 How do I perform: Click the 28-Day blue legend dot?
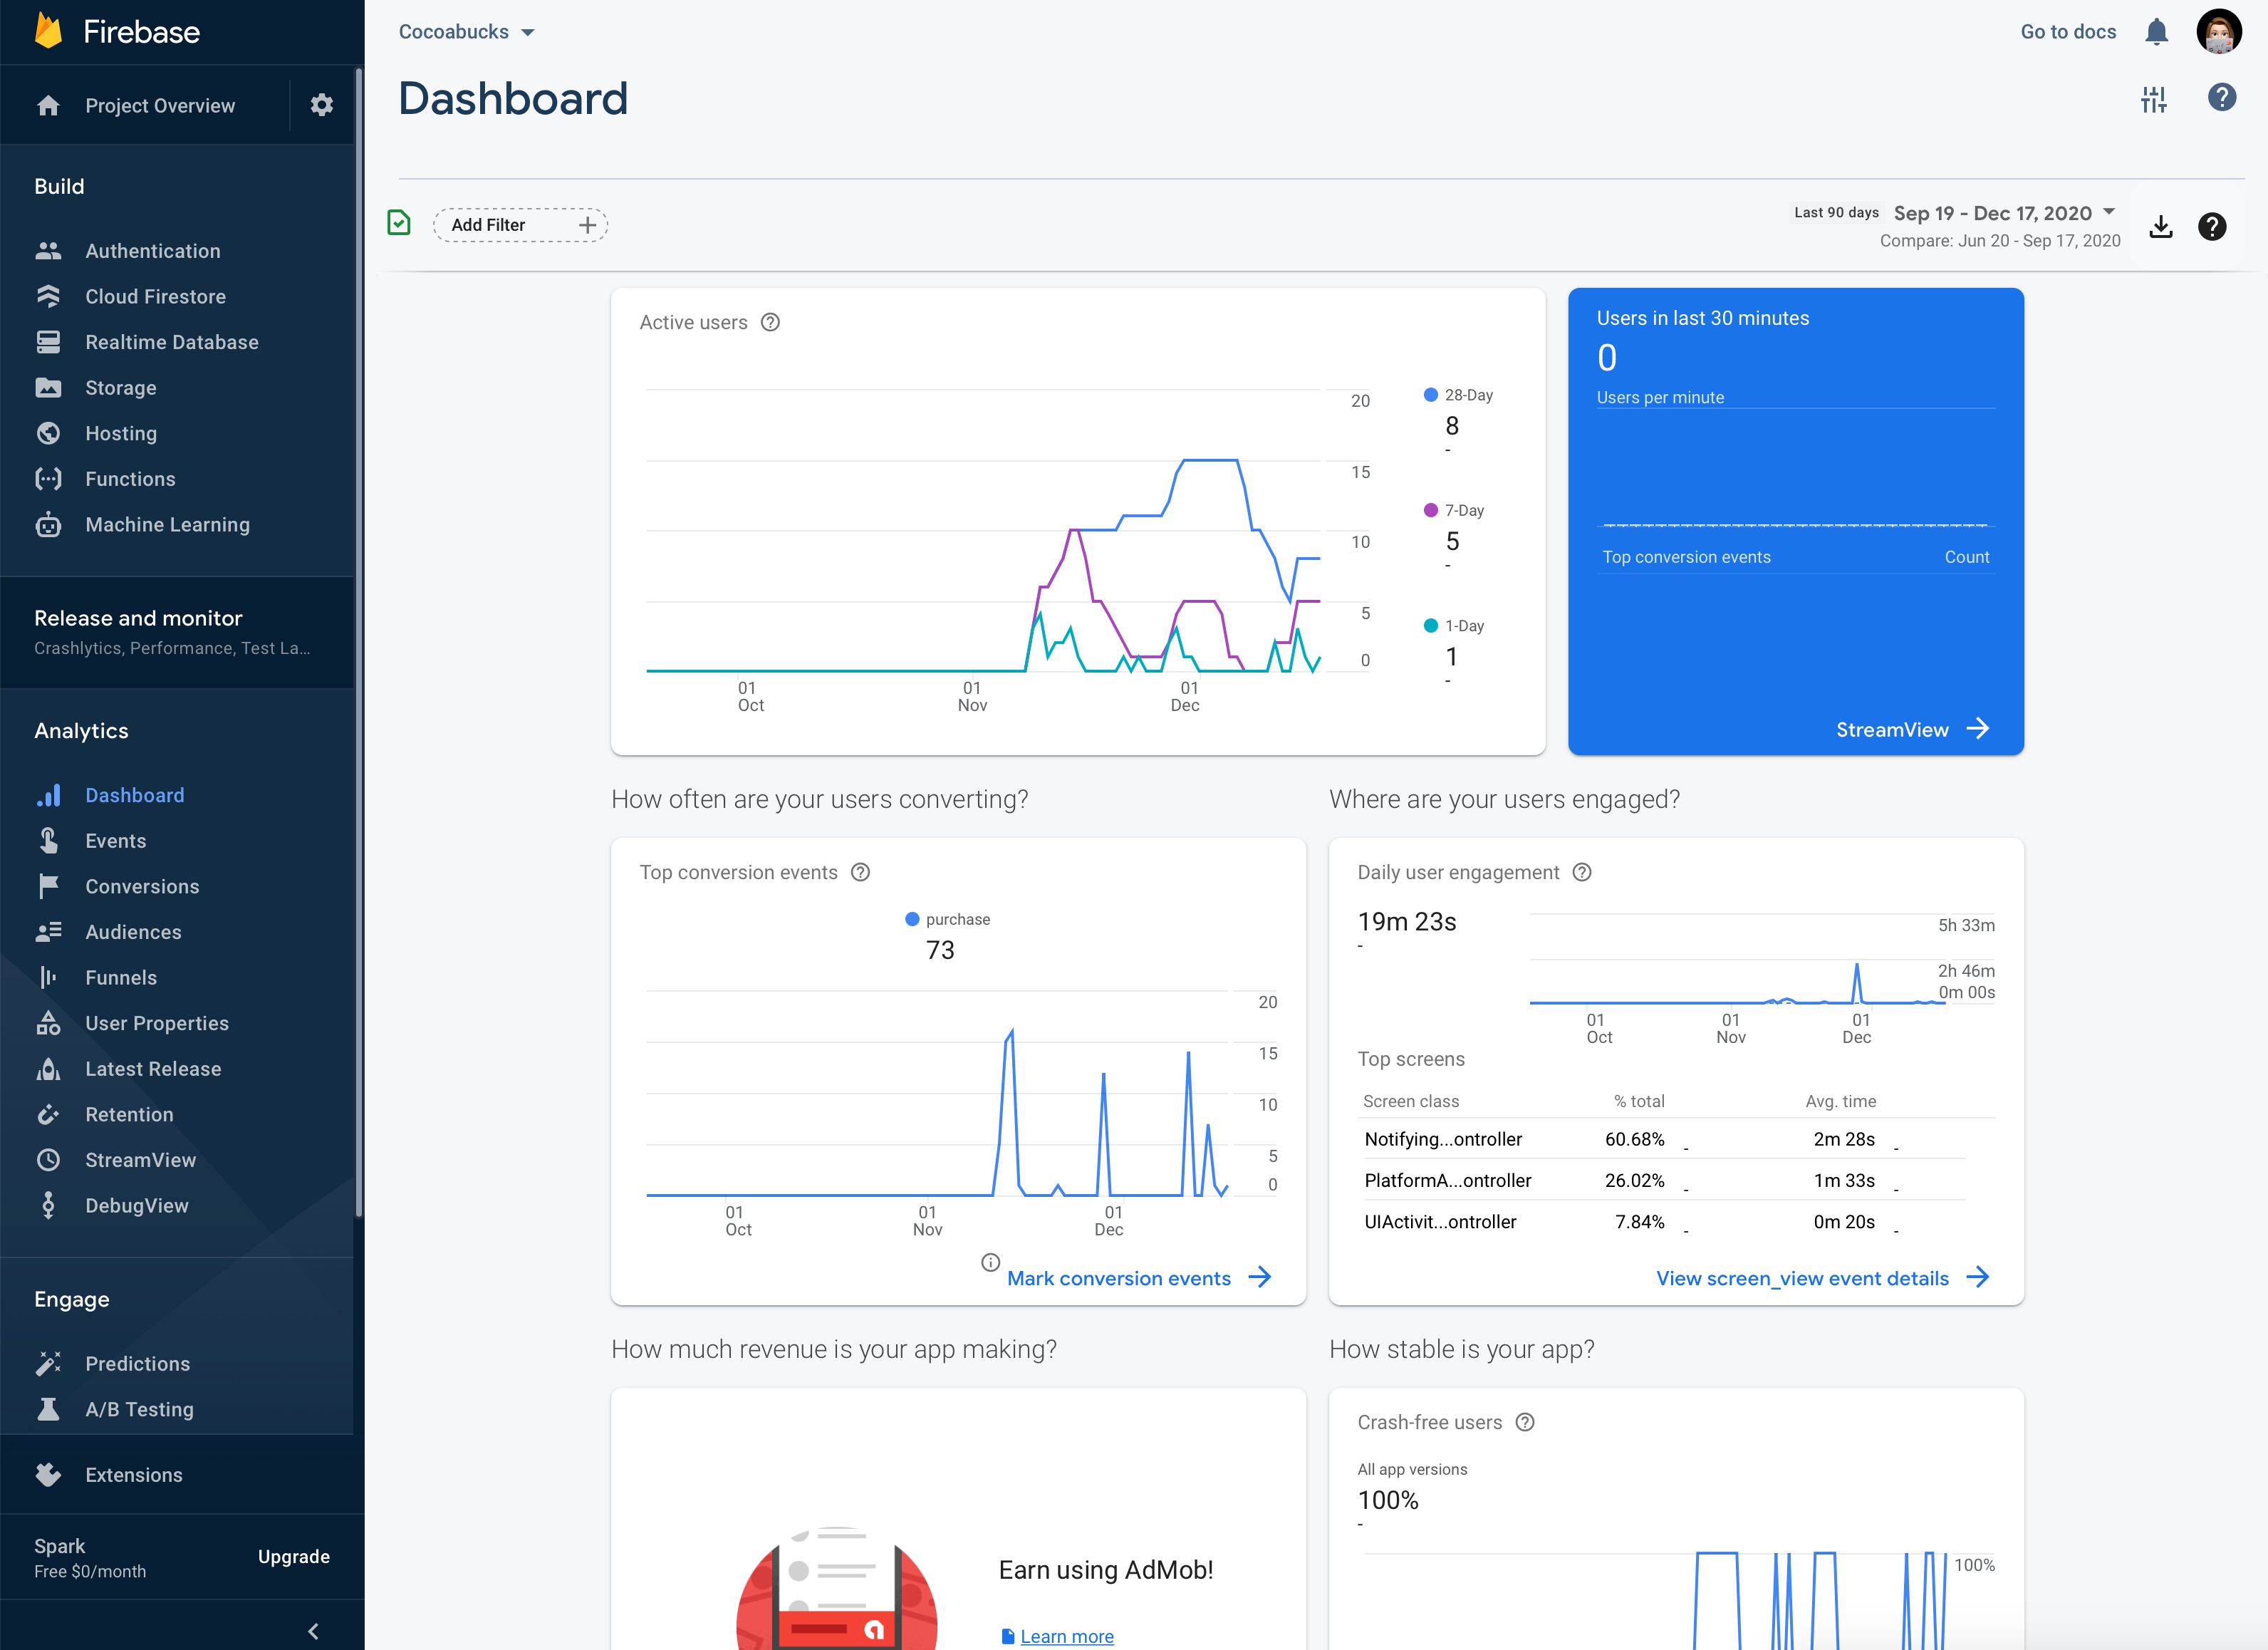coord(1430,395)
